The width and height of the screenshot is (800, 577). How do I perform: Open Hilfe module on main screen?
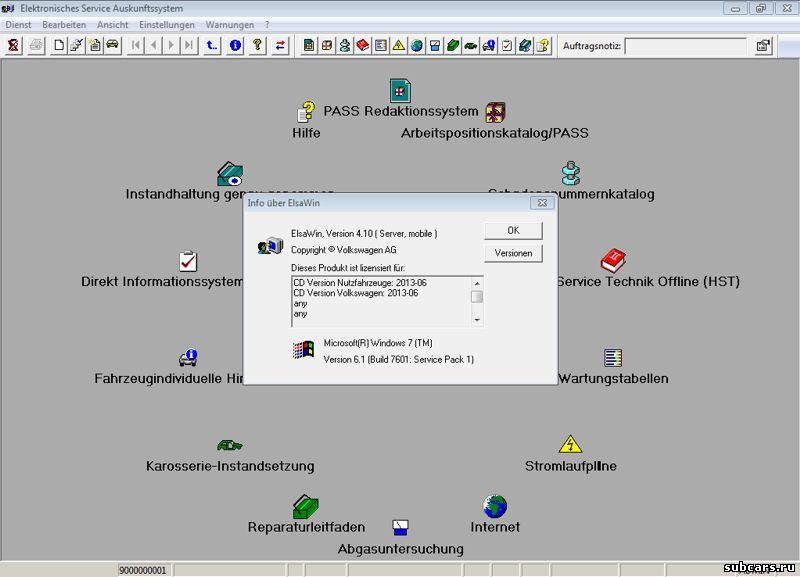[x=306, y=112]
